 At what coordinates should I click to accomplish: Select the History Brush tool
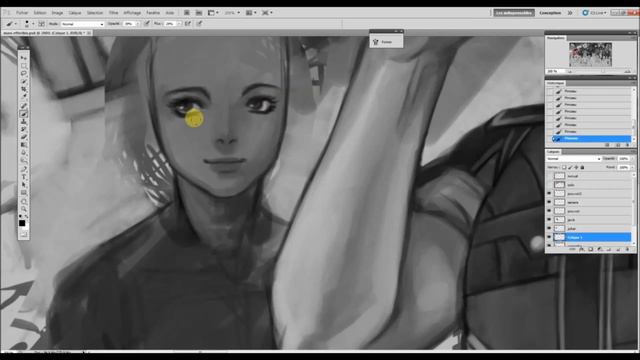tap(23, 130)
